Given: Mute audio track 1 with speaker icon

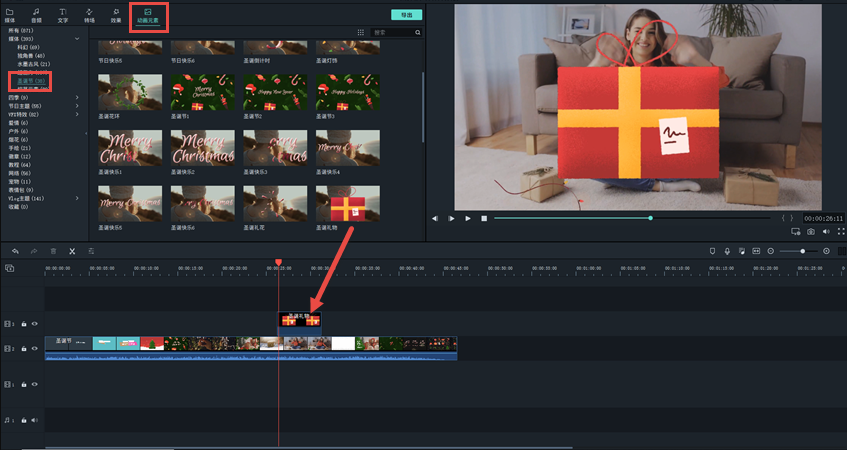Looking at the screenshot, I should tap(35, 420).
